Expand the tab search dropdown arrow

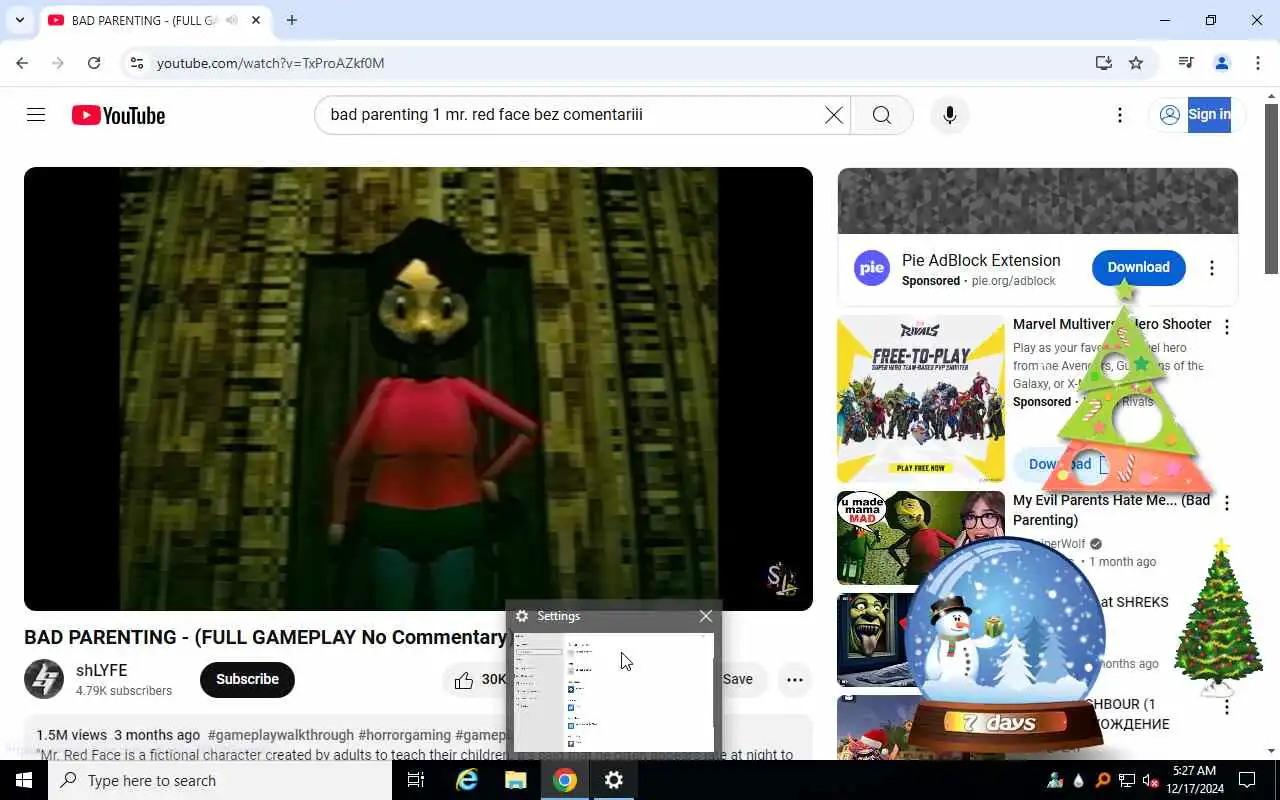point(19,20)
